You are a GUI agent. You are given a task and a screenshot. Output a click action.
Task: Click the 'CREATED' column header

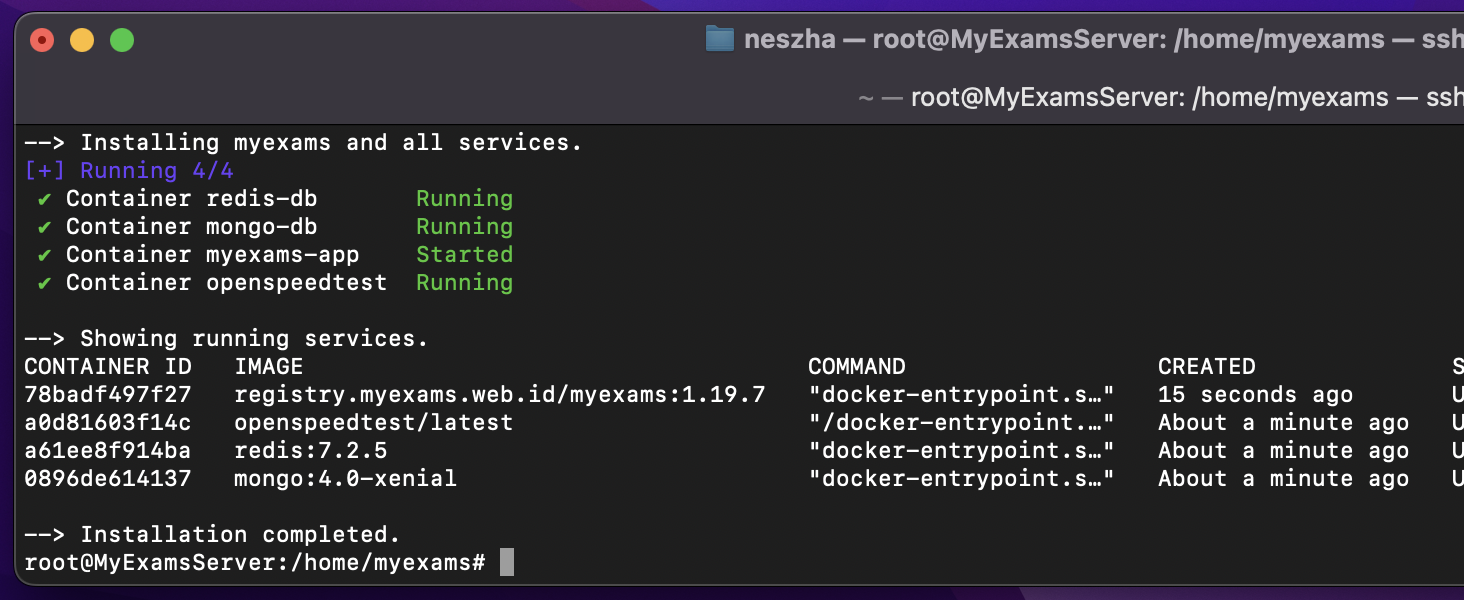point(1207,367)
